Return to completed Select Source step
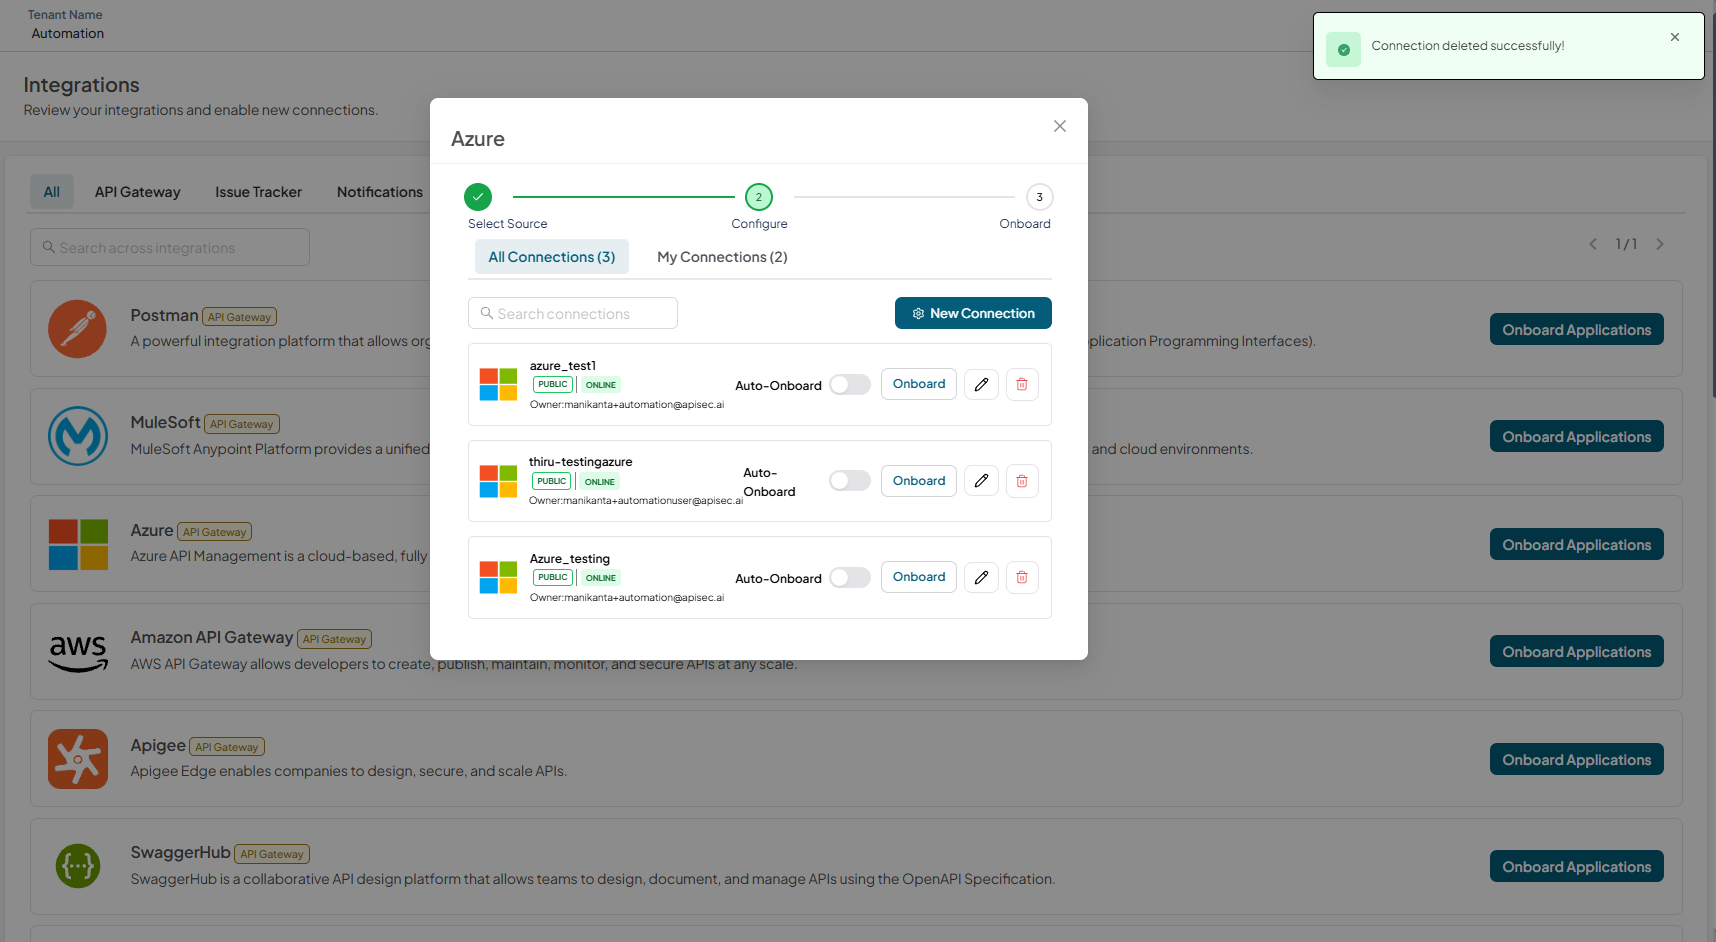 point(478,197)
